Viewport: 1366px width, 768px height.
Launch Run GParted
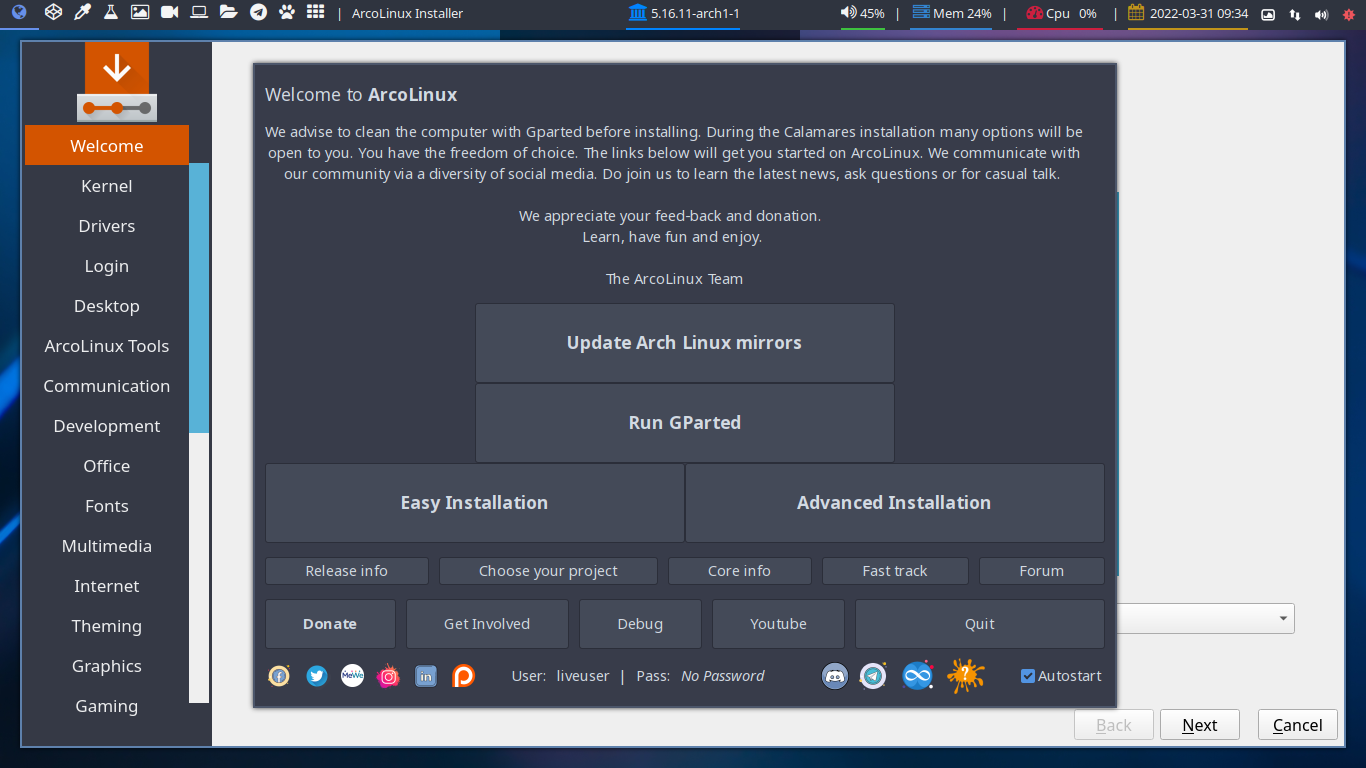click(685, 423)
